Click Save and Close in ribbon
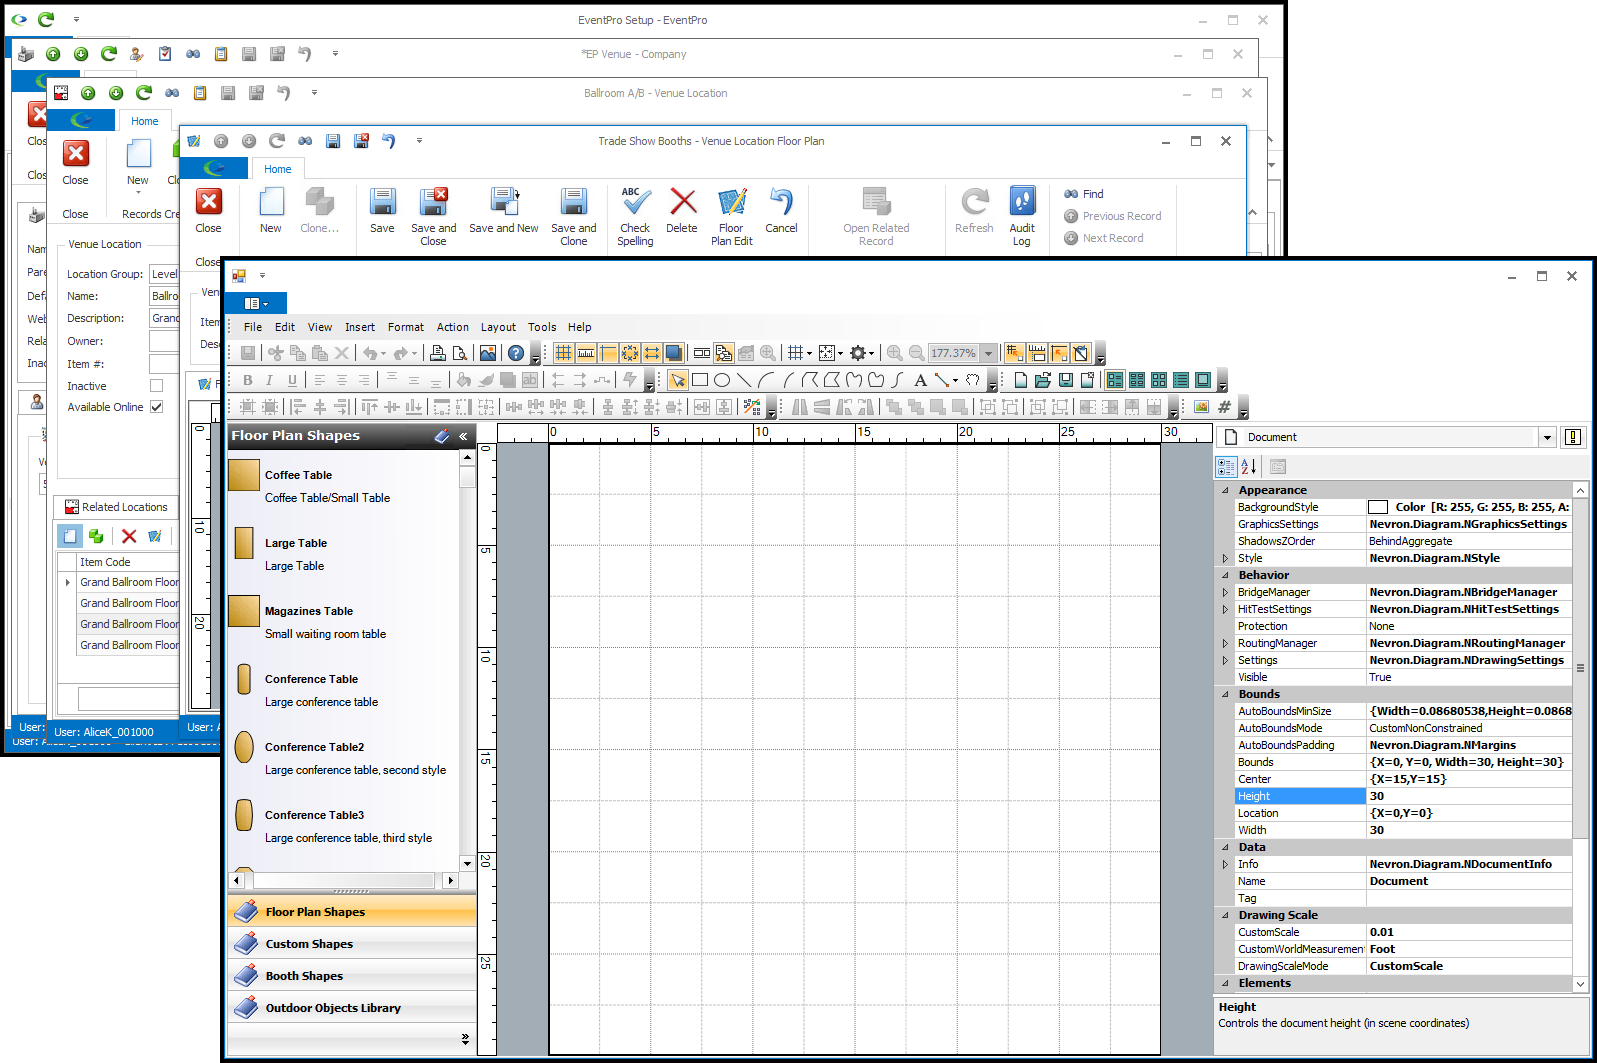Image resolution: width=1597 pixels, height=1063 pixels. pos(433,216)
